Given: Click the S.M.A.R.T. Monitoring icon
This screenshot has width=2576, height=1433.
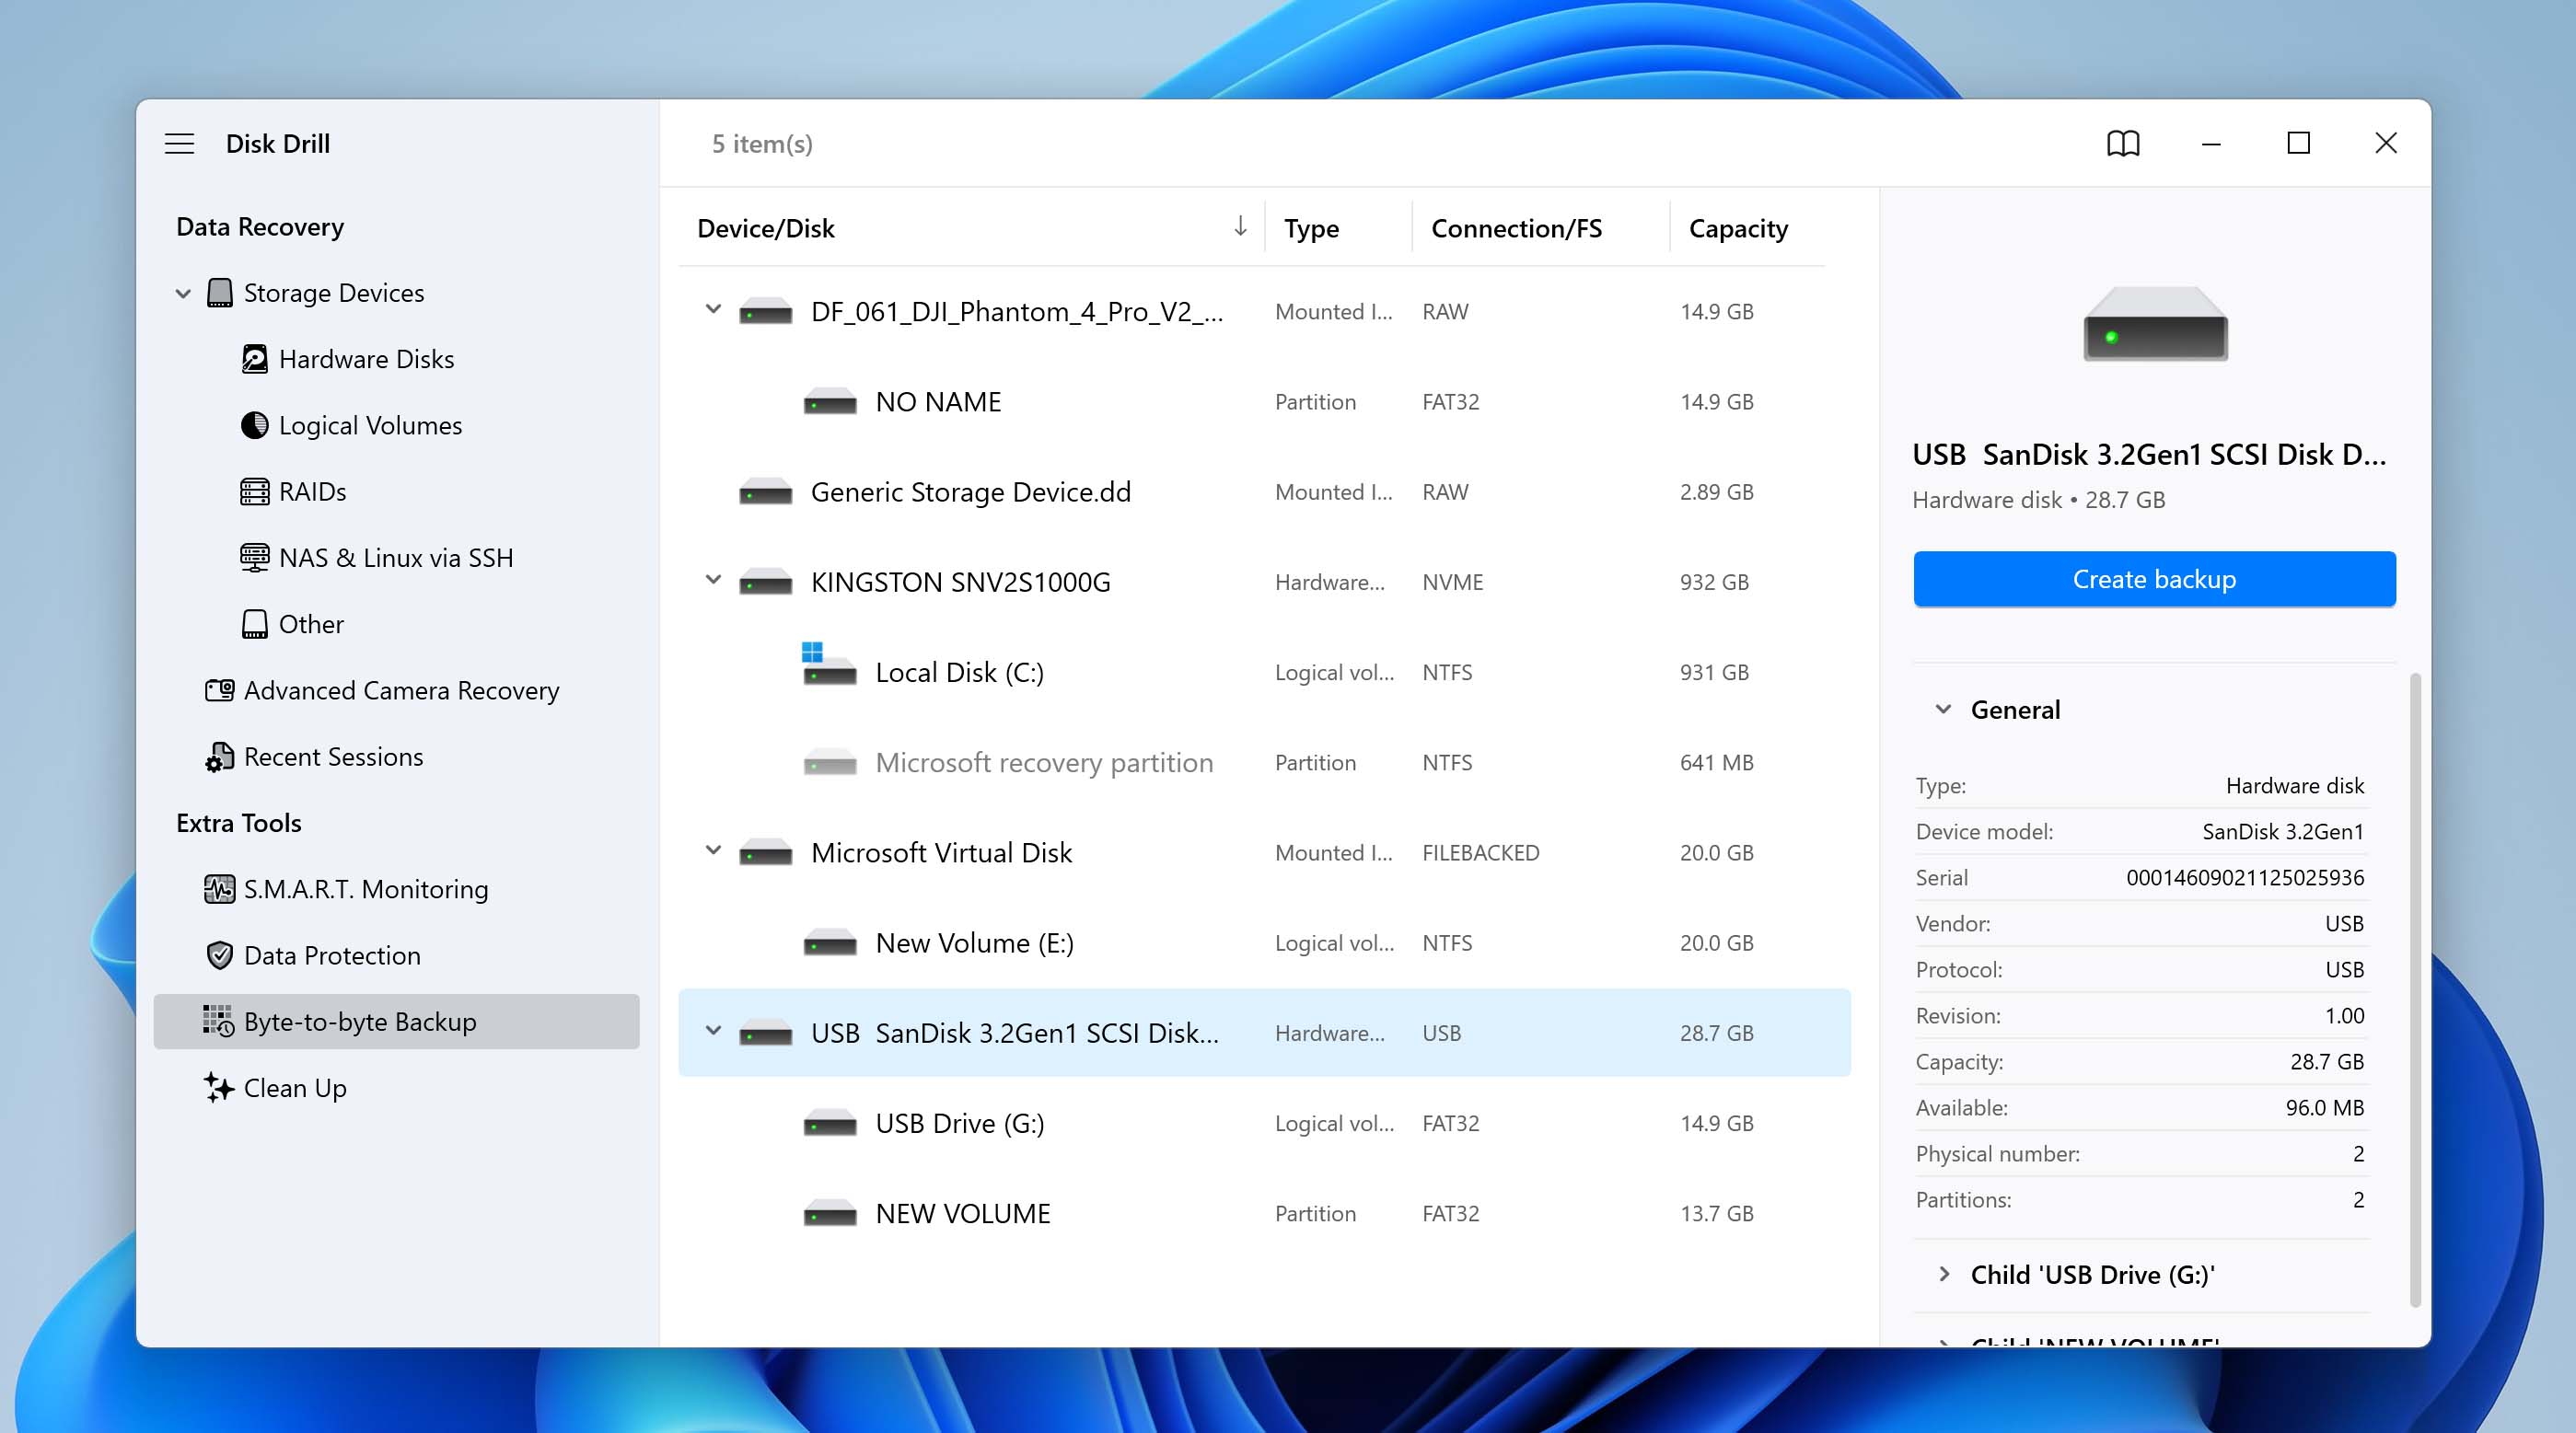Looking at the screenshot, I should tap(219, 889).
